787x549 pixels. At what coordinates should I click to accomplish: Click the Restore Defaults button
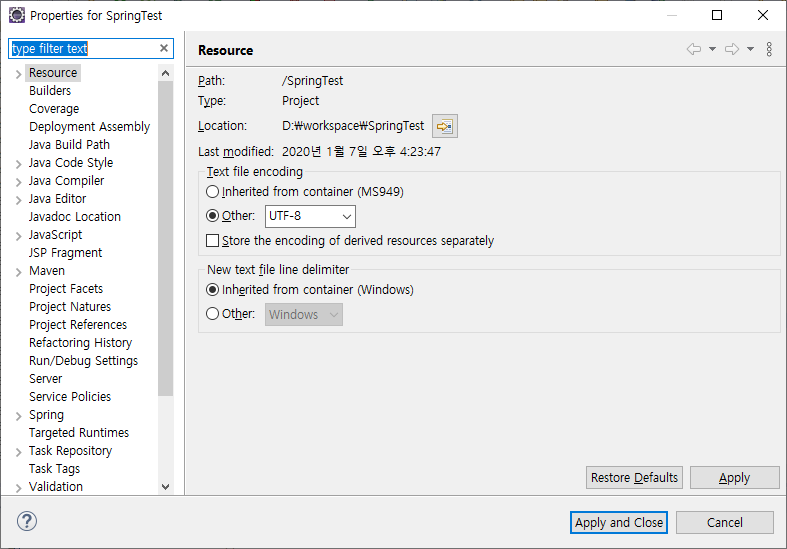click(634, 478)
